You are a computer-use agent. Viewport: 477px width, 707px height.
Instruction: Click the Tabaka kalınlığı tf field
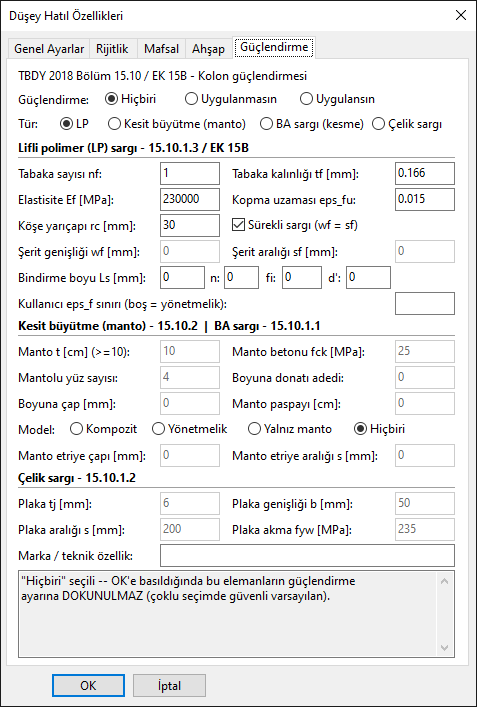425,174
